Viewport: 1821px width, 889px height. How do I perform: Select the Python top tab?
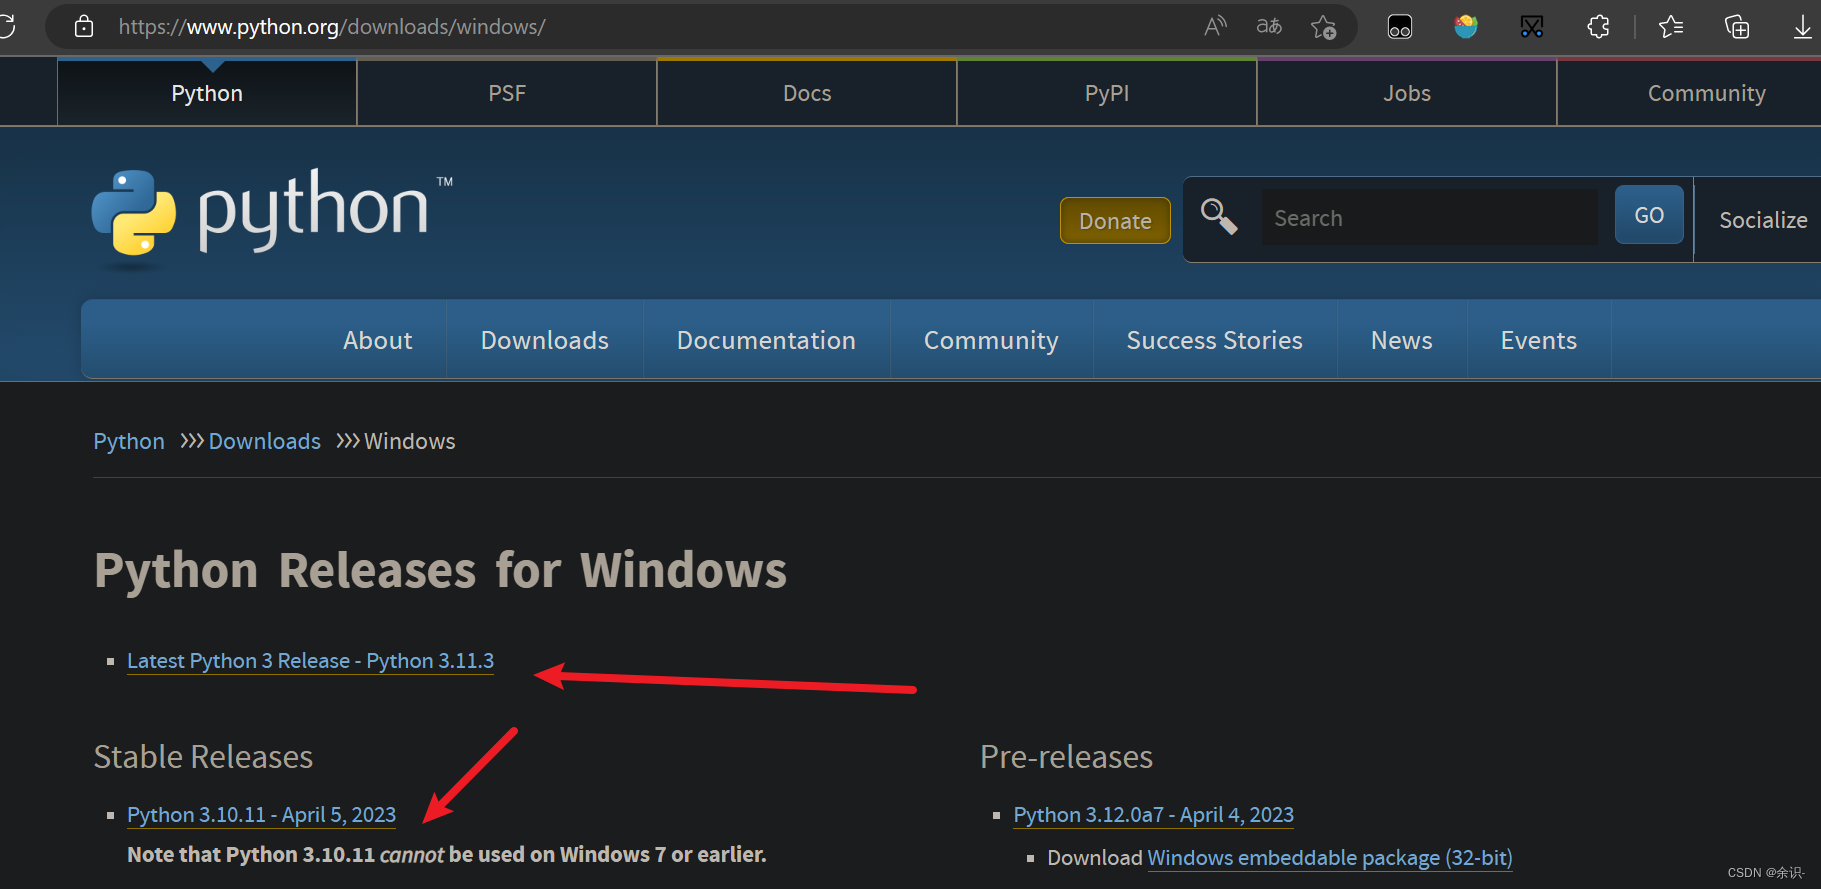click(207, 93)
